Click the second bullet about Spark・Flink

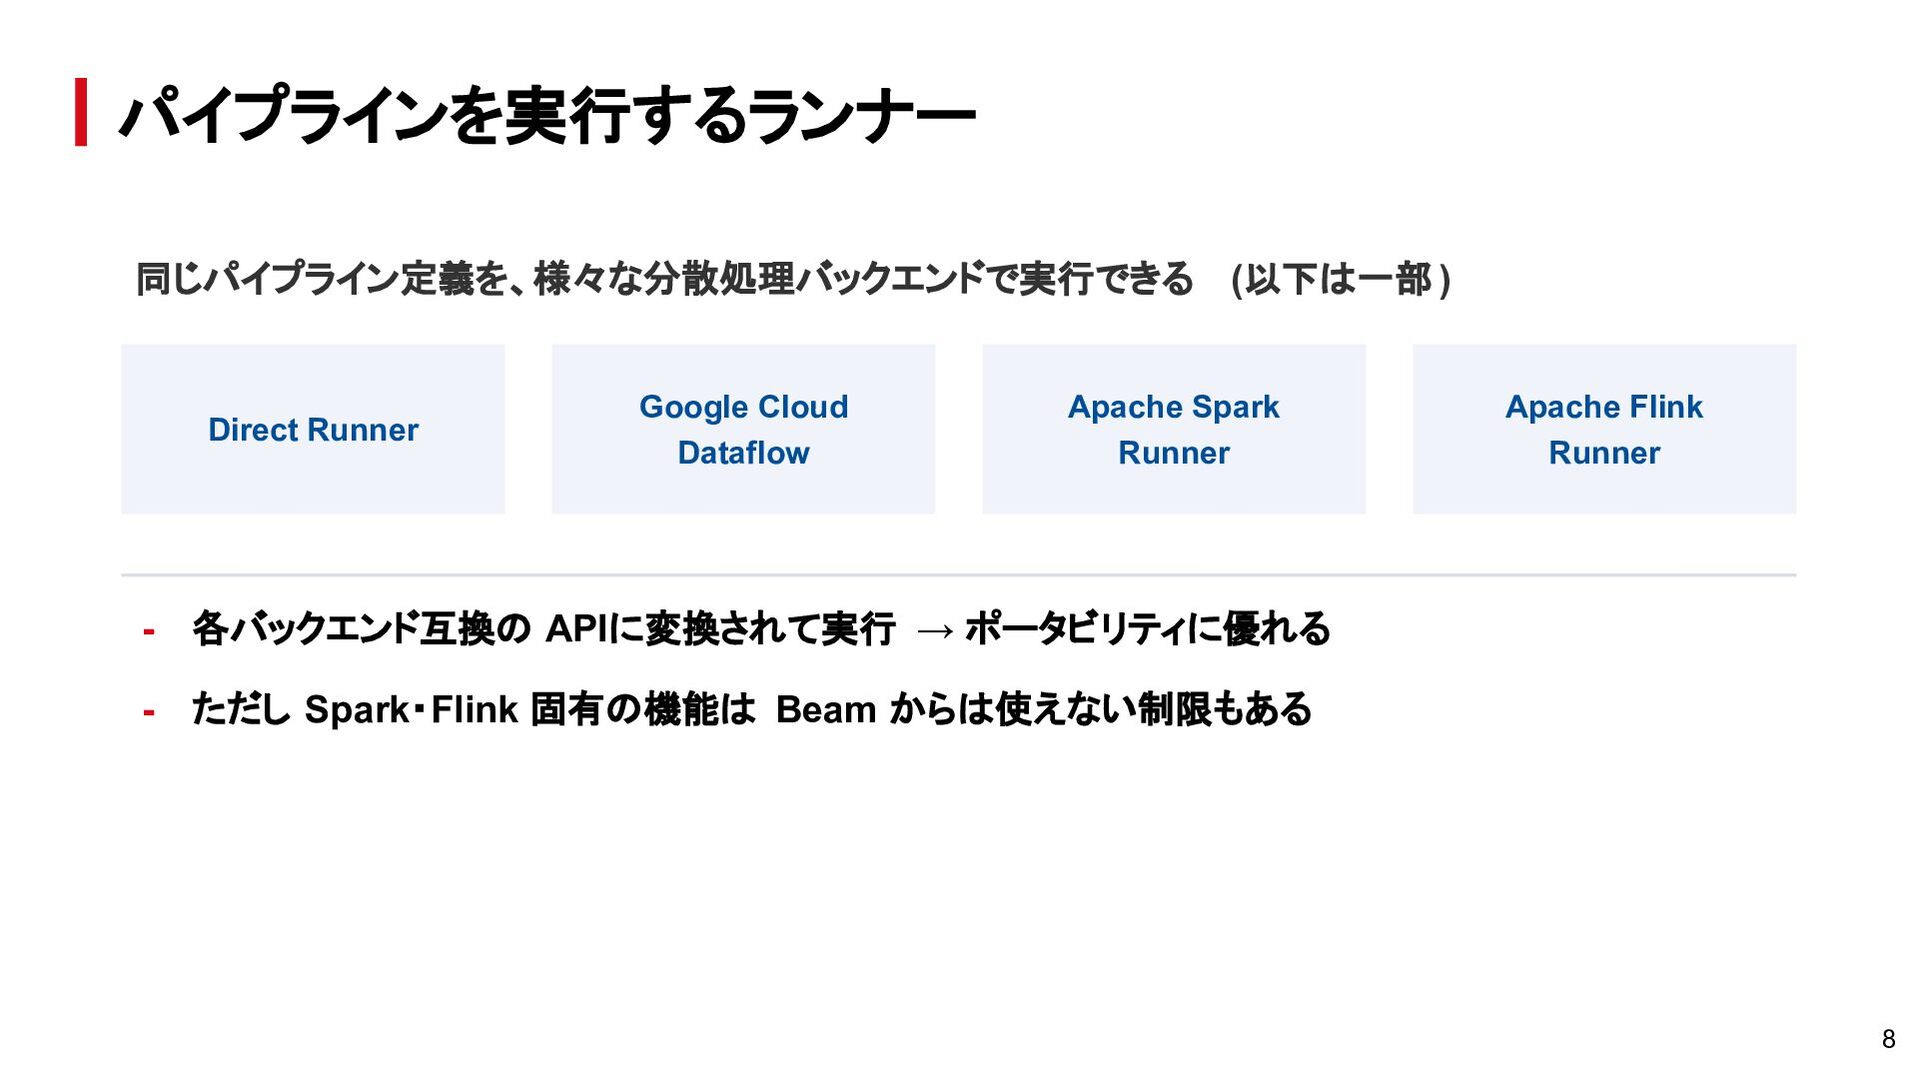[751, 709]
